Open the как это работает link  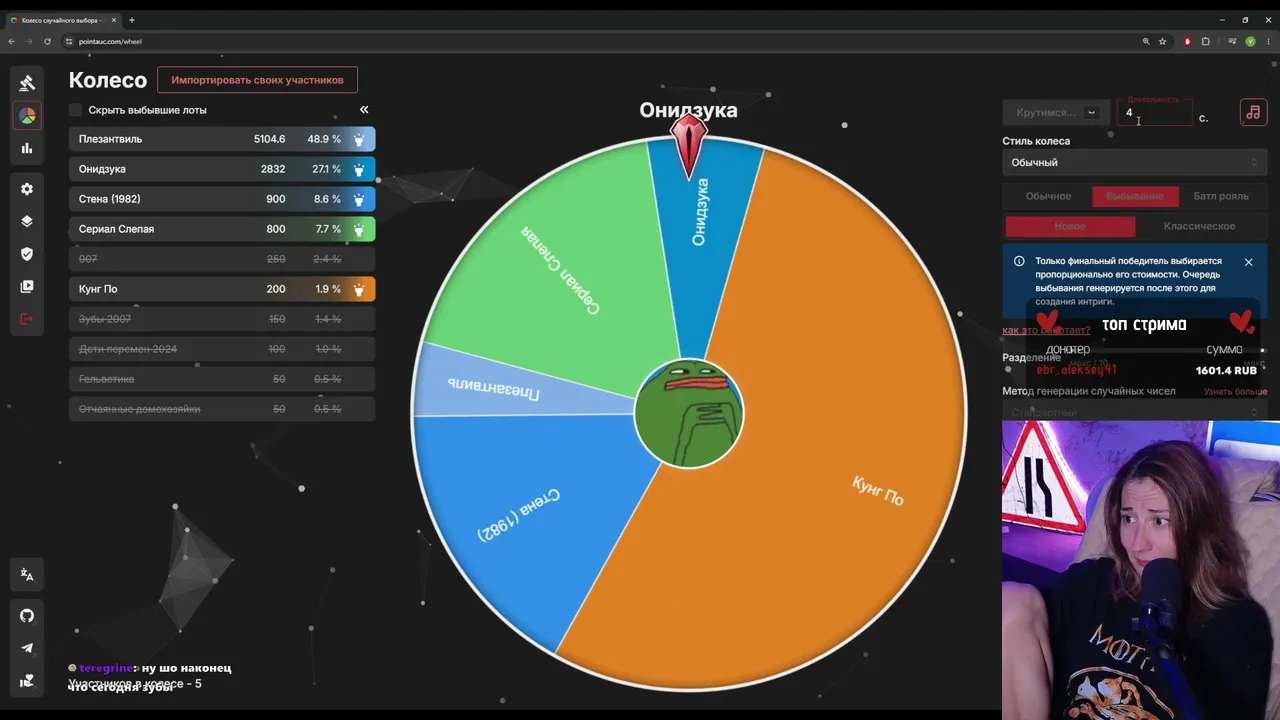(1046, 330)
